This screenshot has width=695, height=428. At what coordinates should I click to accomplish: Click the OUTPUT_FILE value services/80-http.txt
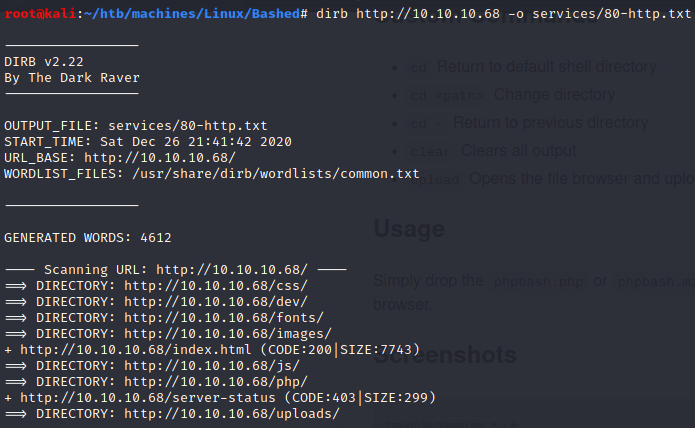[x=188, y=126]
